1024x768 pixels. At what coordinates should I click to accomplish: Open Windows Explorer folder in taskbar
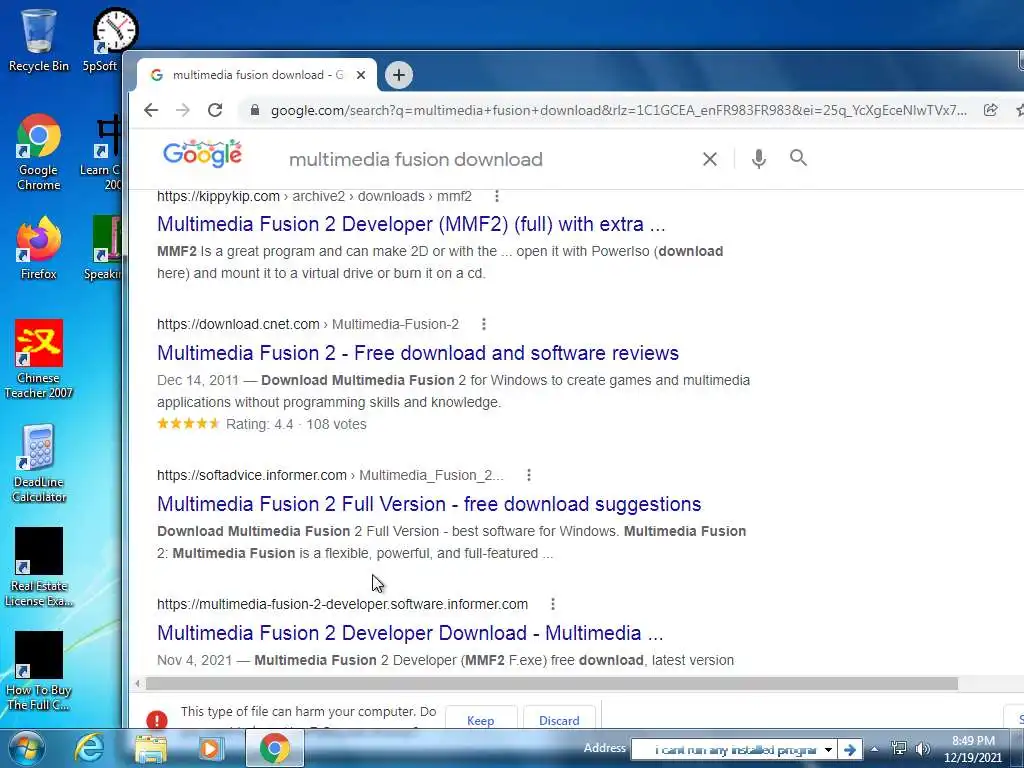(x=150, y=749)
